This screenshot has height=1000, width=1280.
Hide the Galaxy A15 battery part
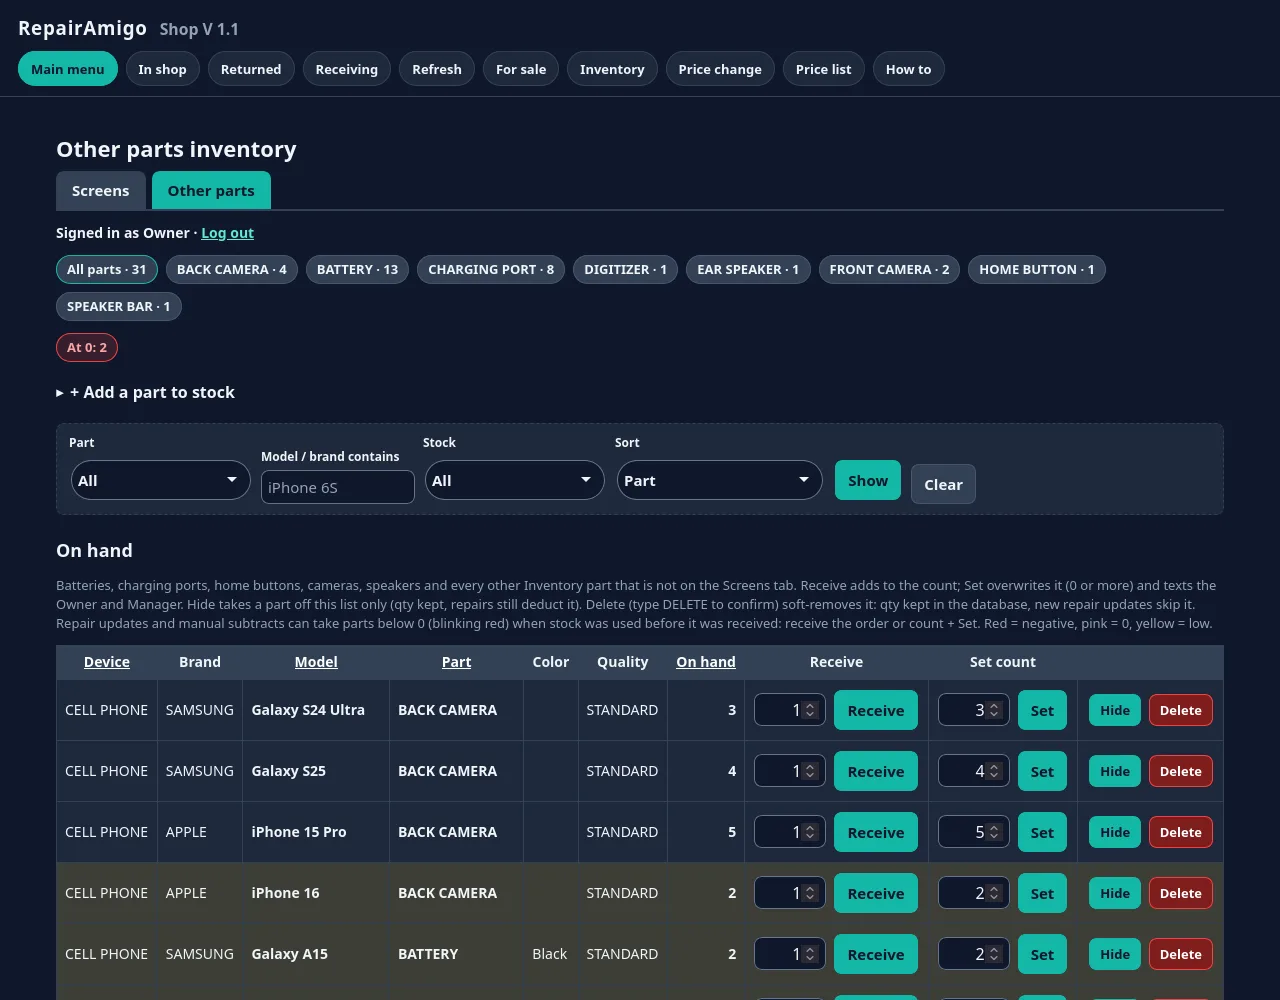point(1115,954)
